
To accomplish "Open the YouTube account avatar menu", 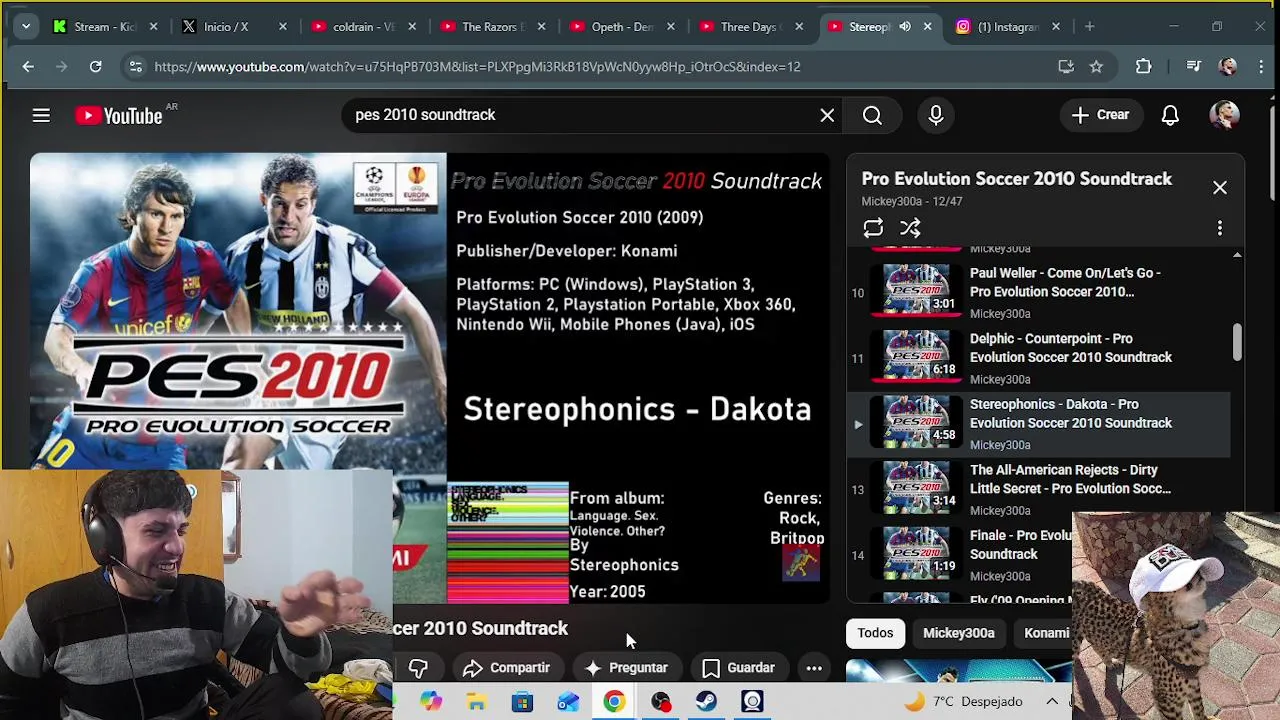I will 1224,115.
